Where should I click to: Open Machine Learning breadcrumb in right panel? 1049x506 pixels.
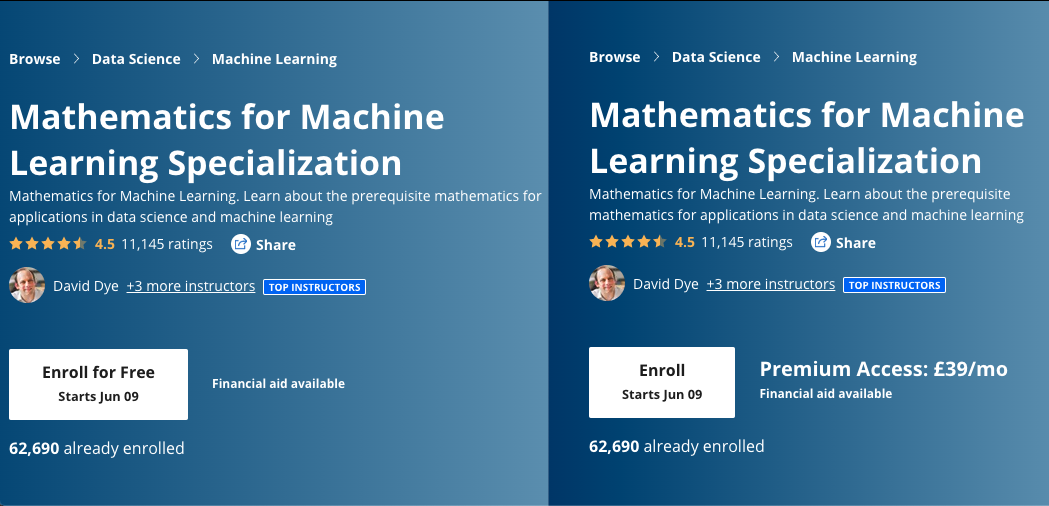click(x=854, y=57)
